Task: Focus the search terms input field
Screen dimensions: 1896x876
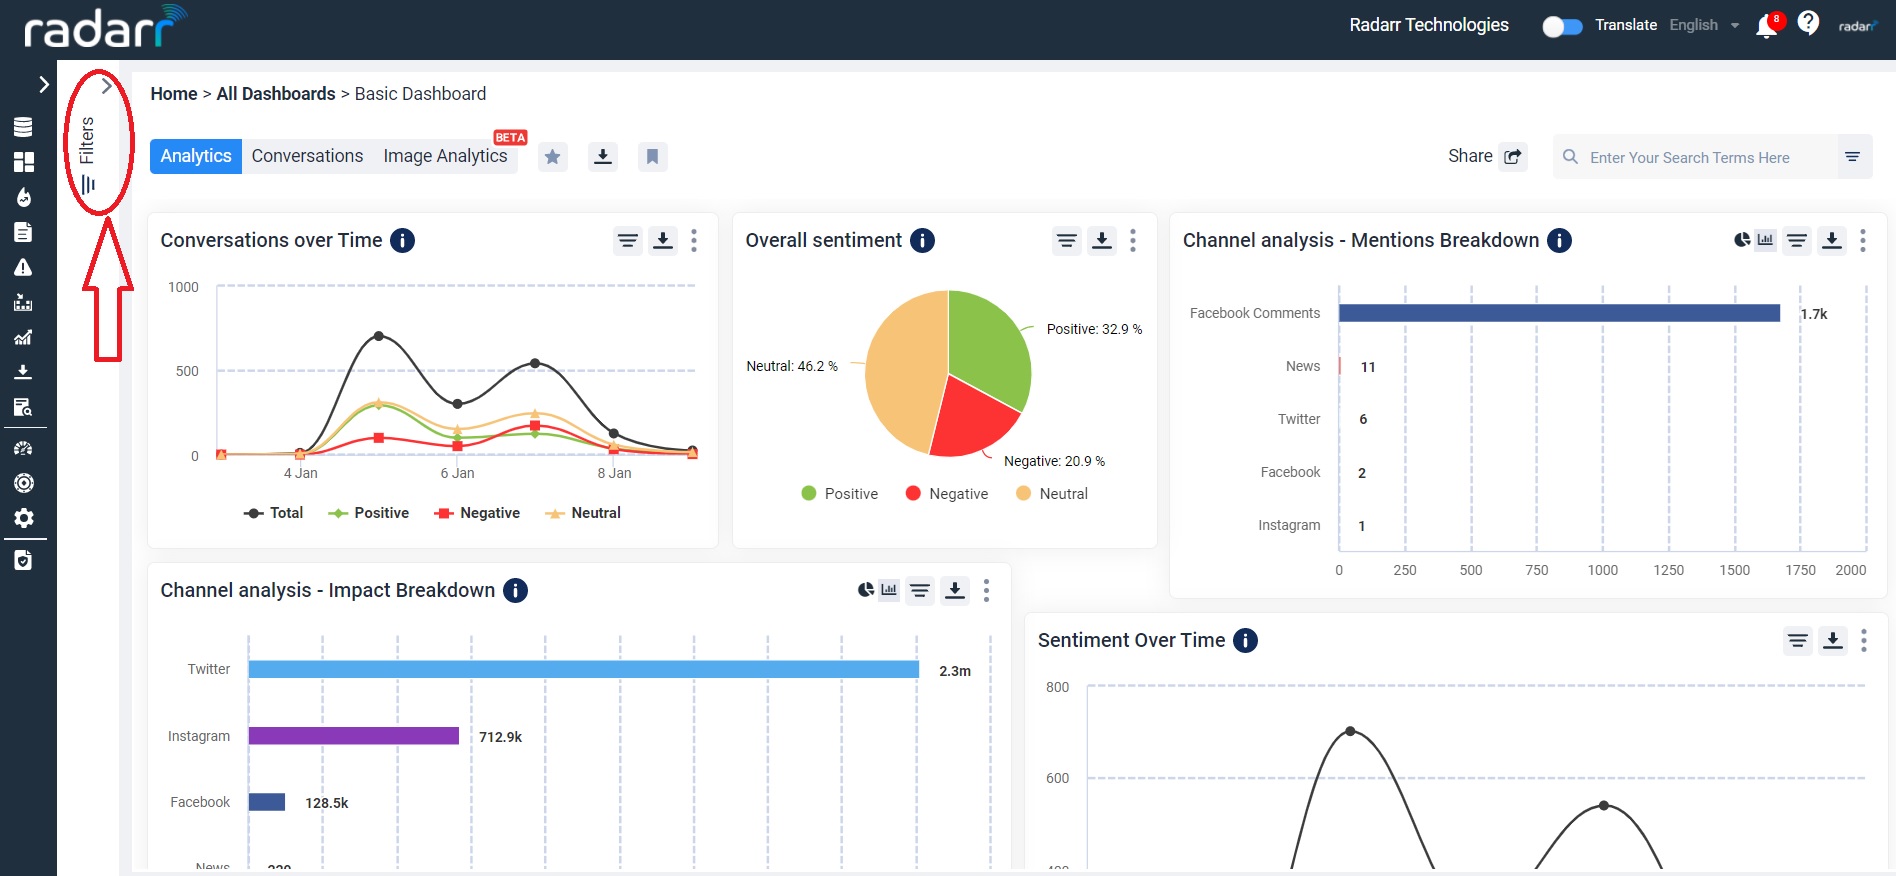Action: [x=1697, y=157]
